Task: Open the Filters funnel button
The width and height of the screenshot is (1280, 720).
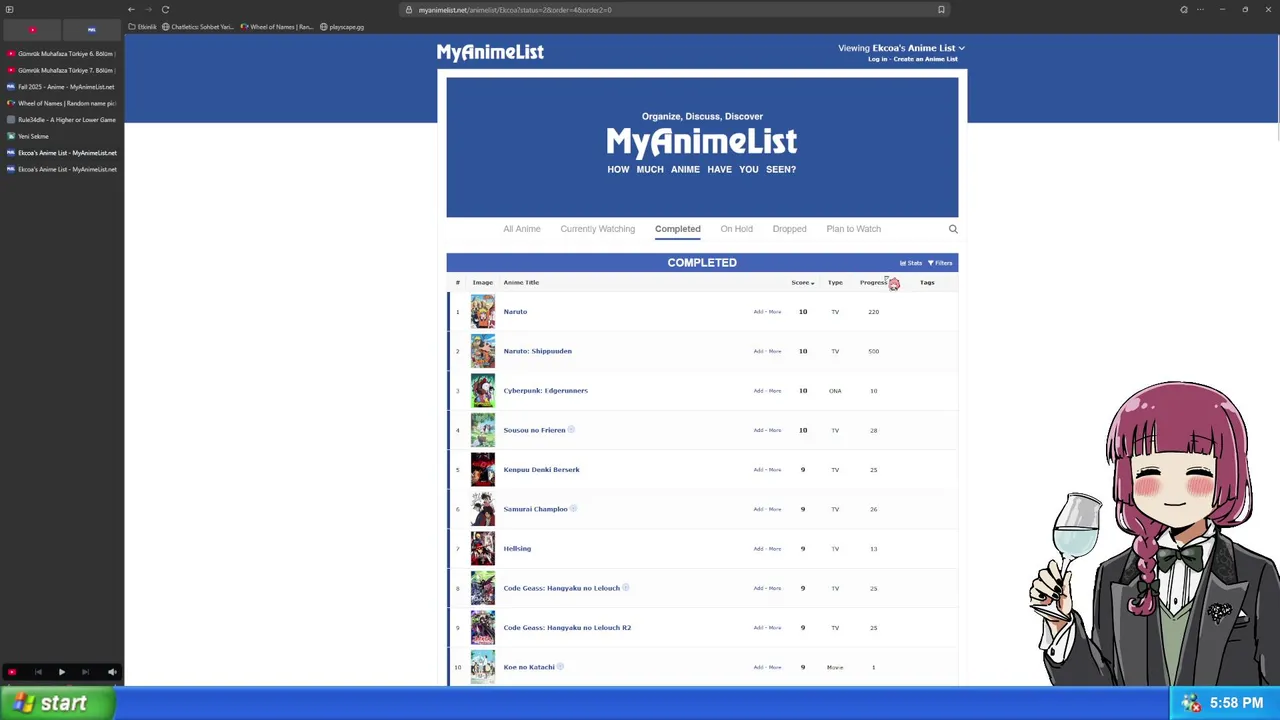Action: tap(940, 263)
